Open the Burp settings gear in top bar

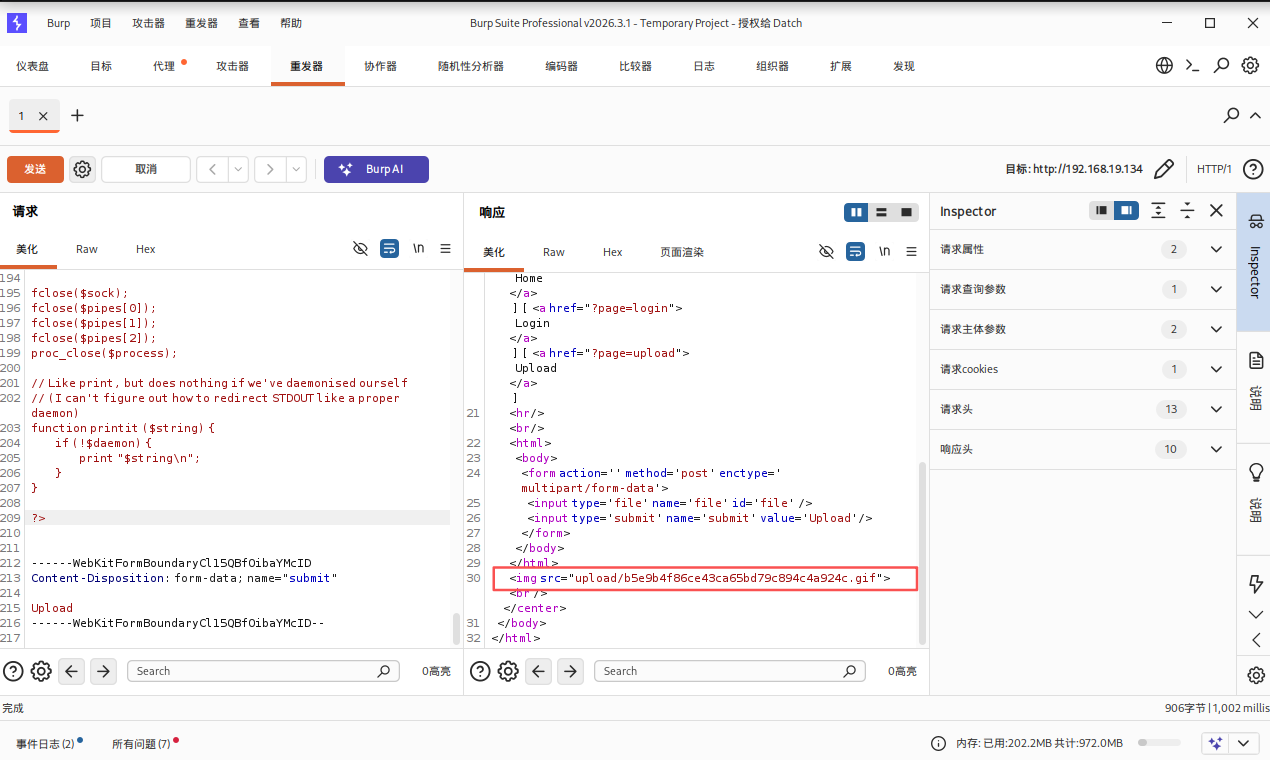pyautogui.click(x=1250, y=66)
